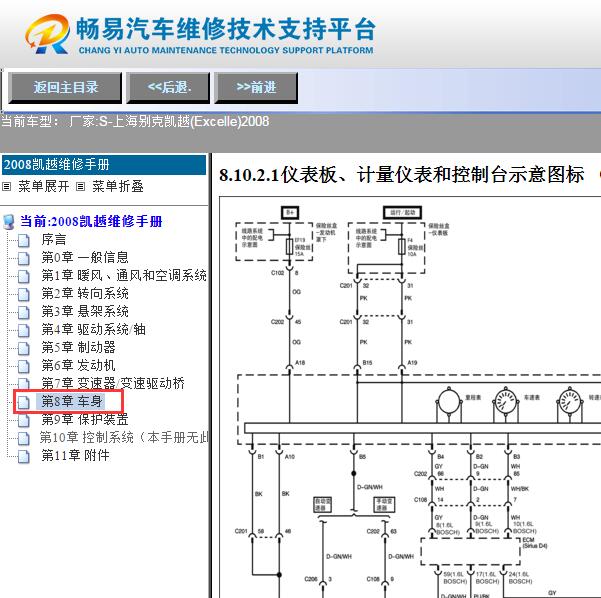Click the page icon next to 第2章
The height and width of the screenshot is (598, 601).
coord(24,294)
